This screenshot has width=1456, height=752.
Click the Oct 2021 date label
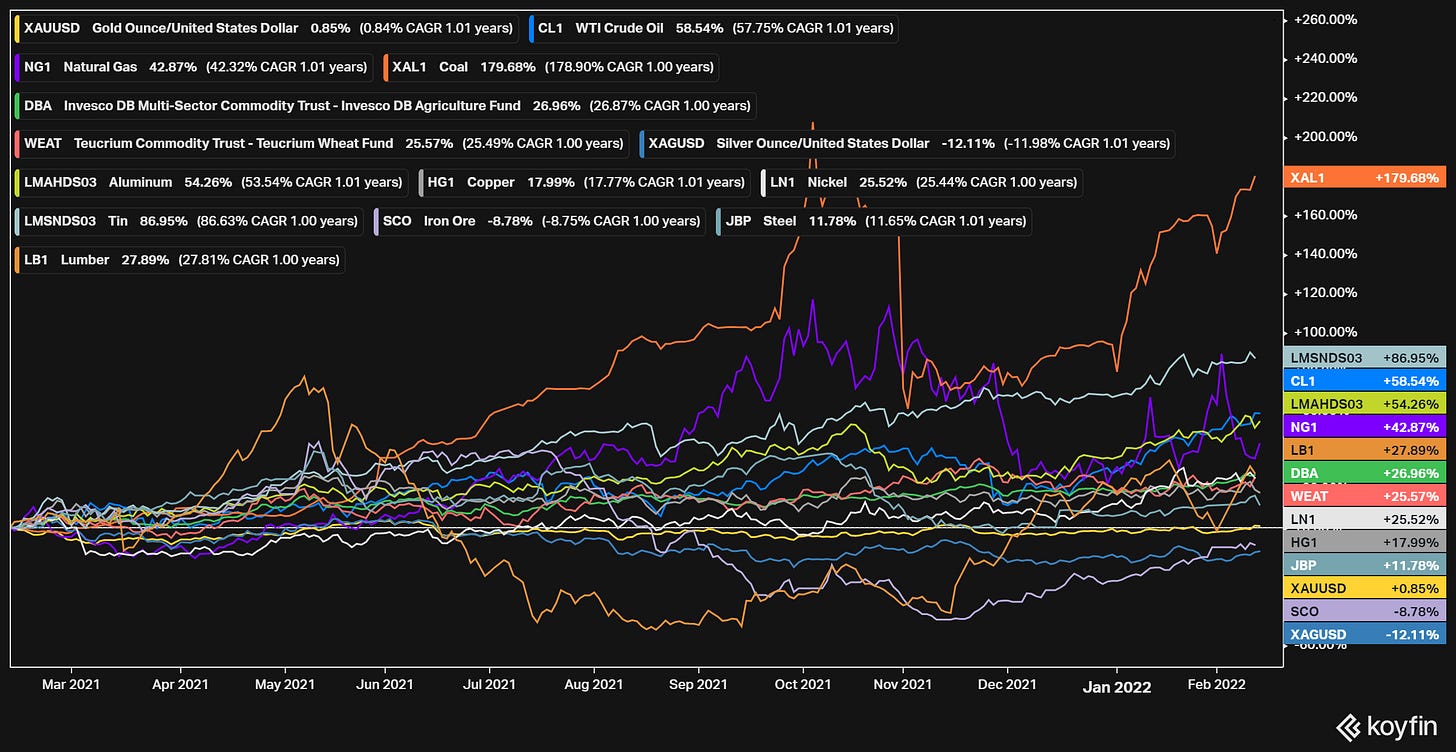coord(803,685)
